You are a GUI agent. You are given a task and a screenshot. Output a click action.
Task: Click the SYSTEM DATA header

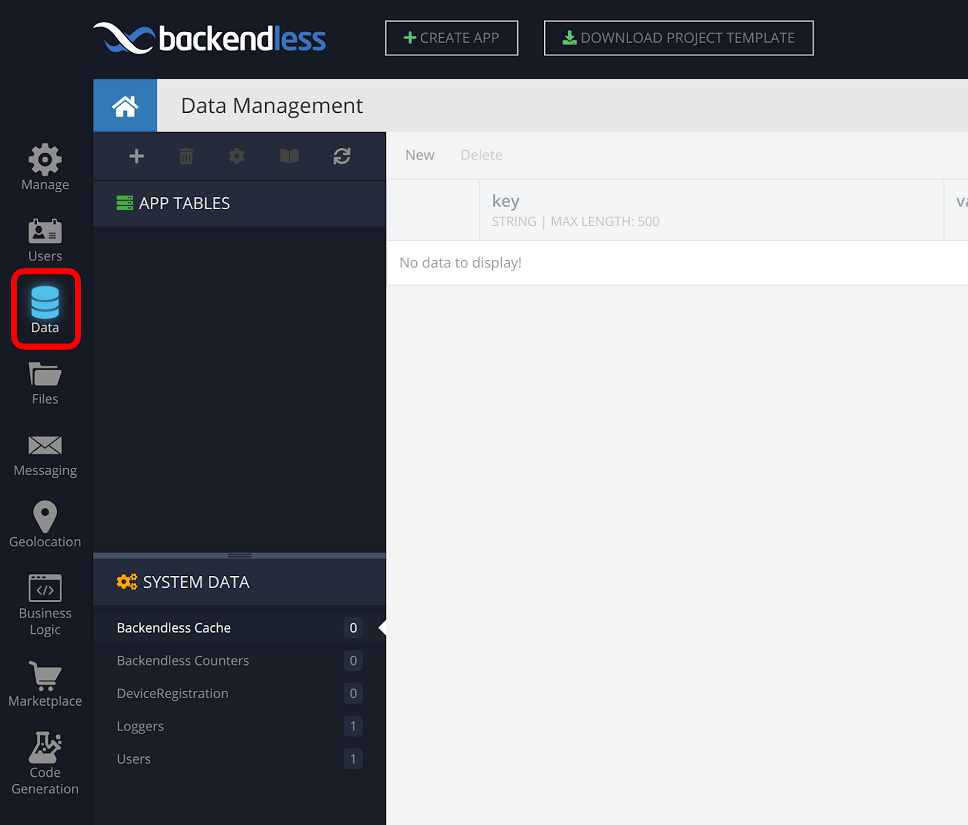coord(240,582)
